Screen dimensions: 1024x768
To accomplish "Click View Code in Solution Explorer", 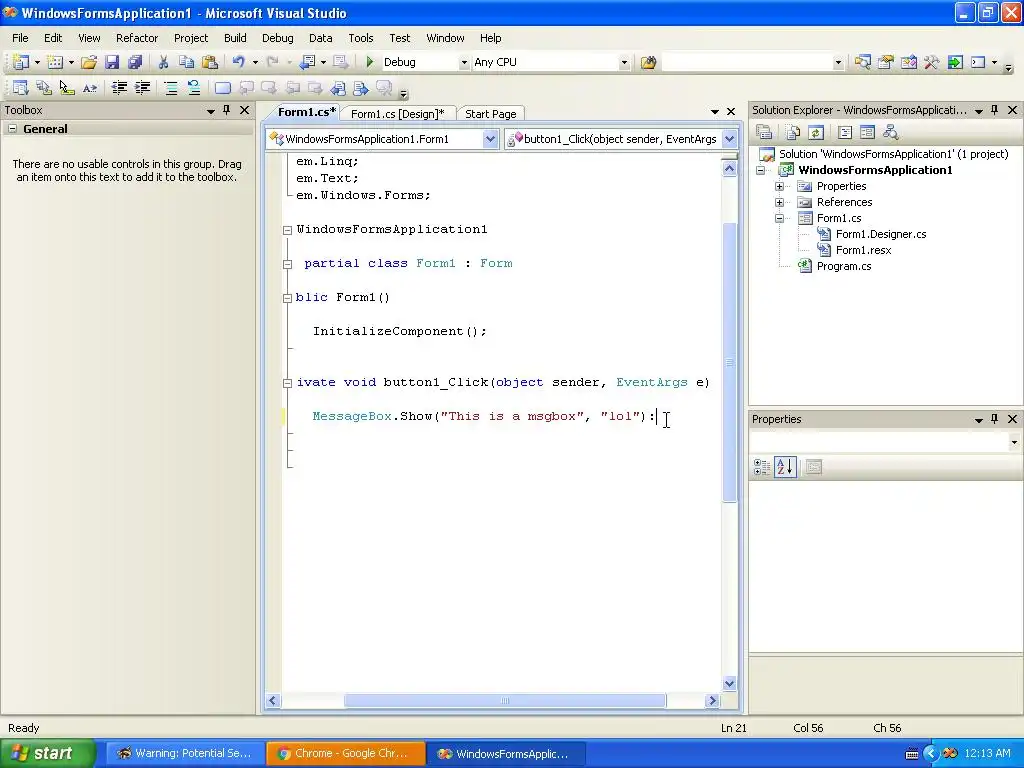I will (844, 133).
